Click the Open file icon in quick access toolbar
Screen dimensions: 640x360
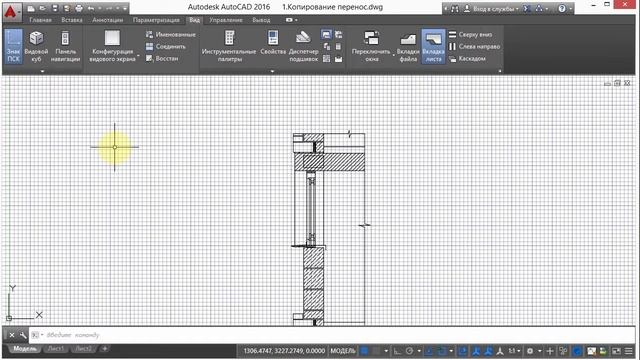point(42,8)
